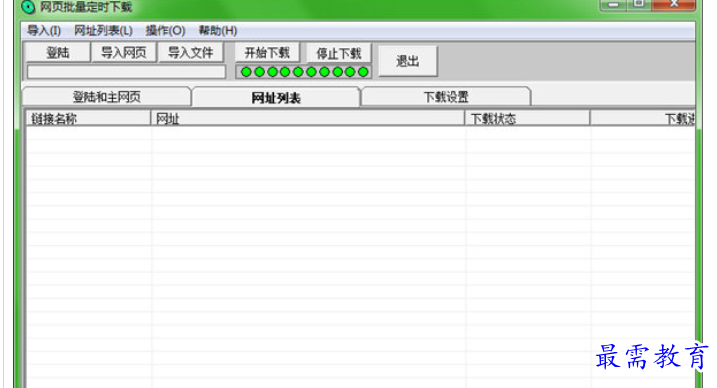
Task: Minimize the 网页批量定时下载 window
Action: 613,5
